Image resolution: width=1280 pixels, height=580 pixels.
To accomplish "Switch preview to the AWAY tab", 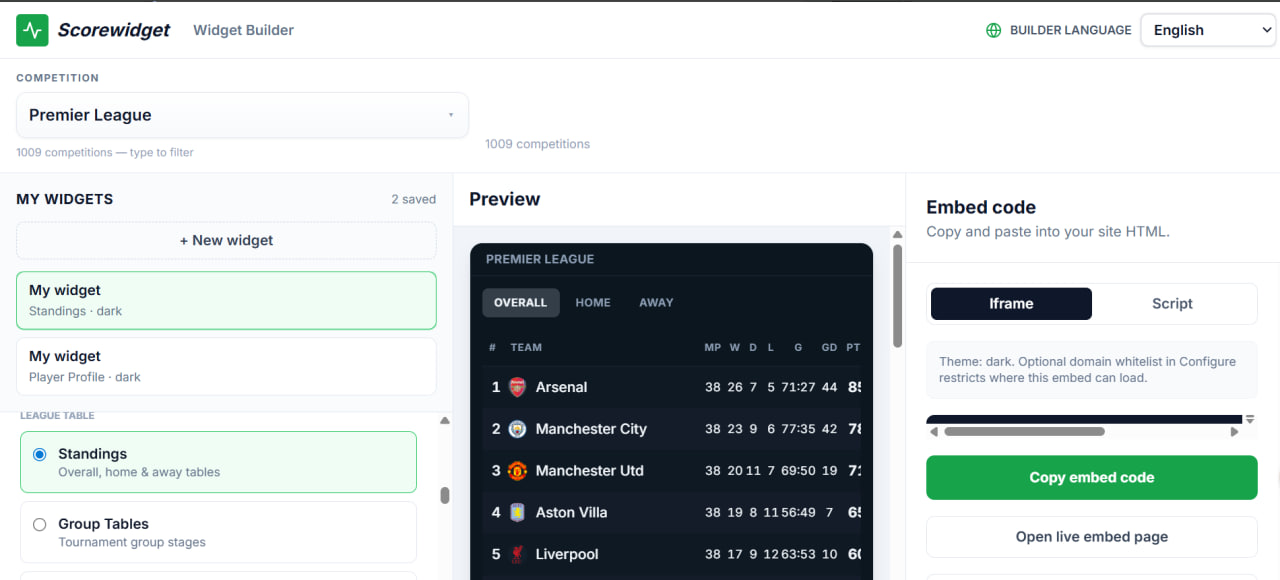I will point(656,302).
